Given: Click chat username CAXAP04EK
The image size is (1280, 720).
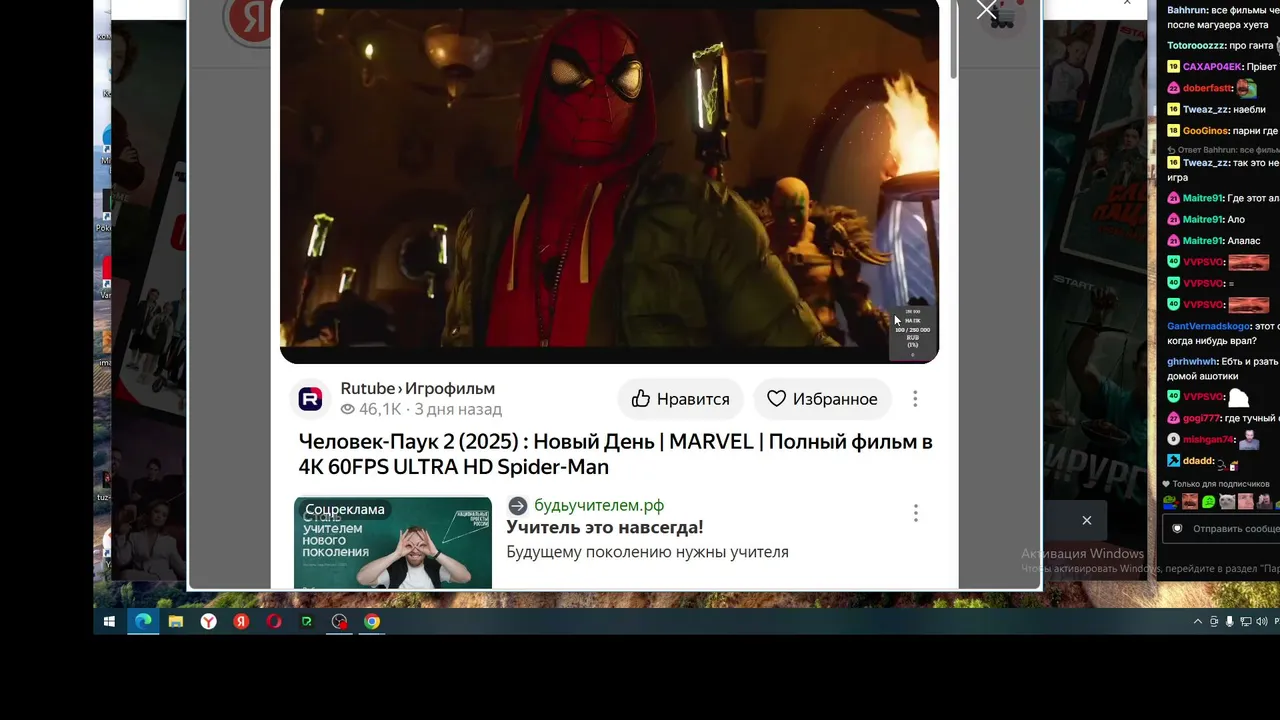Looking at the screenshot, I should pos(1212,67).
